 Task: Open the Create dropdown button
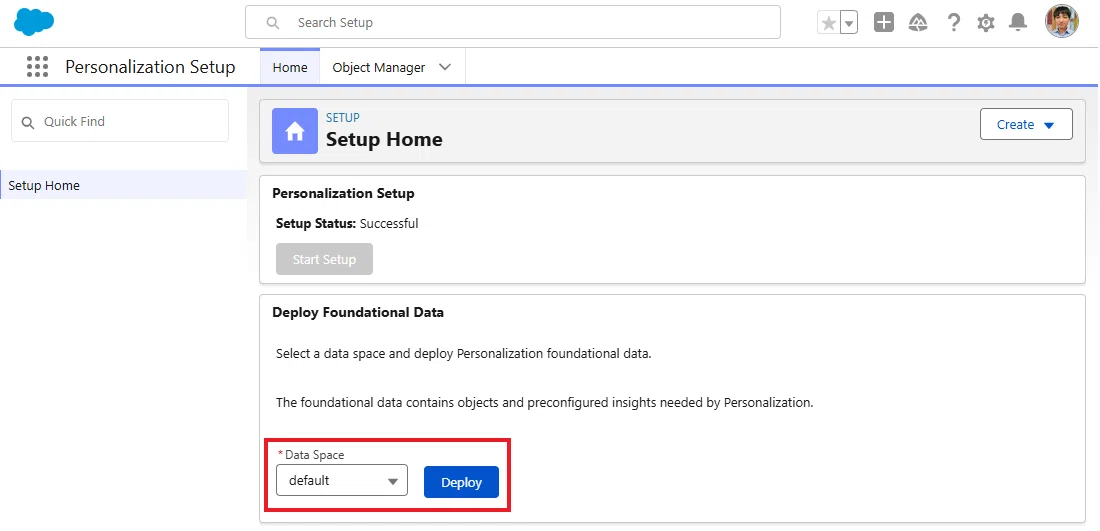tap(1026, 124)
